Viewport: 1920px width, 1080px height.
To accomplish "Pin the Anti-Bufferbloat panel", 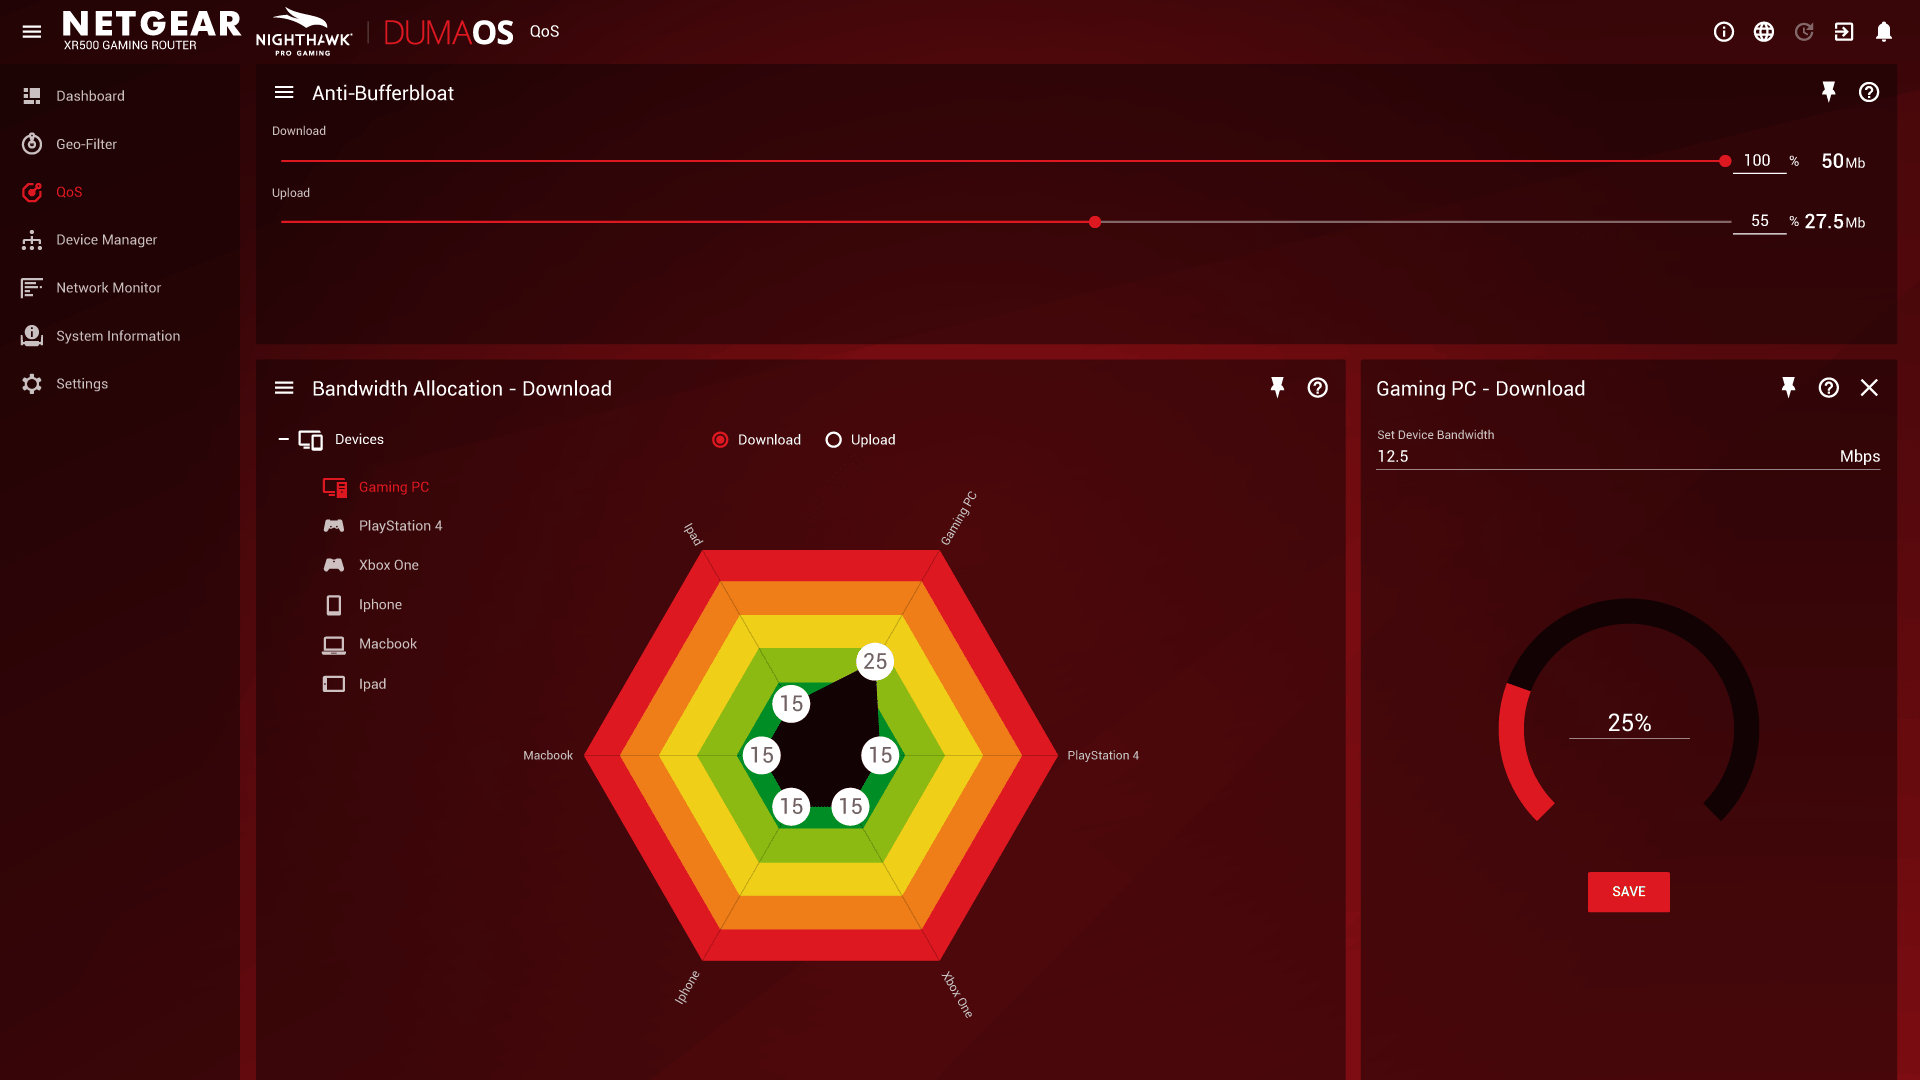I will [x=1828, y=92].
